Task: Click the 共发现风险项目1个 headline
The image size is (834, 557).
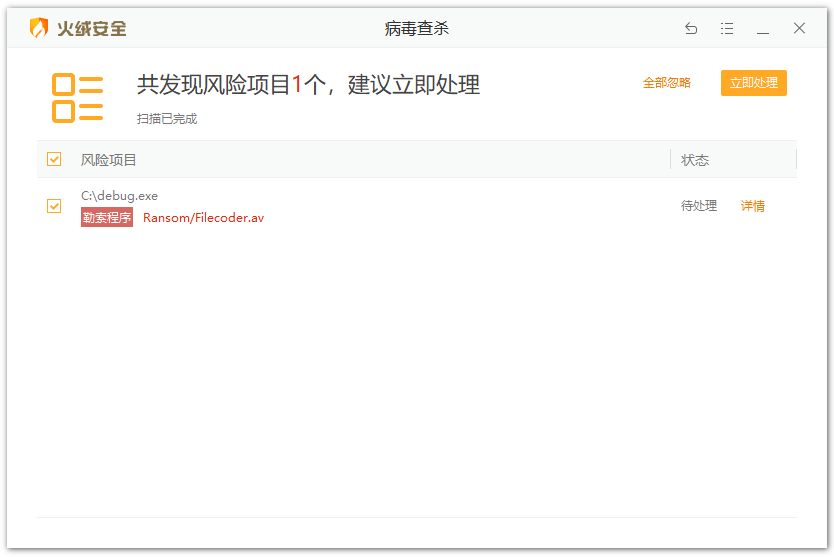Action: [x=308, y=85]
